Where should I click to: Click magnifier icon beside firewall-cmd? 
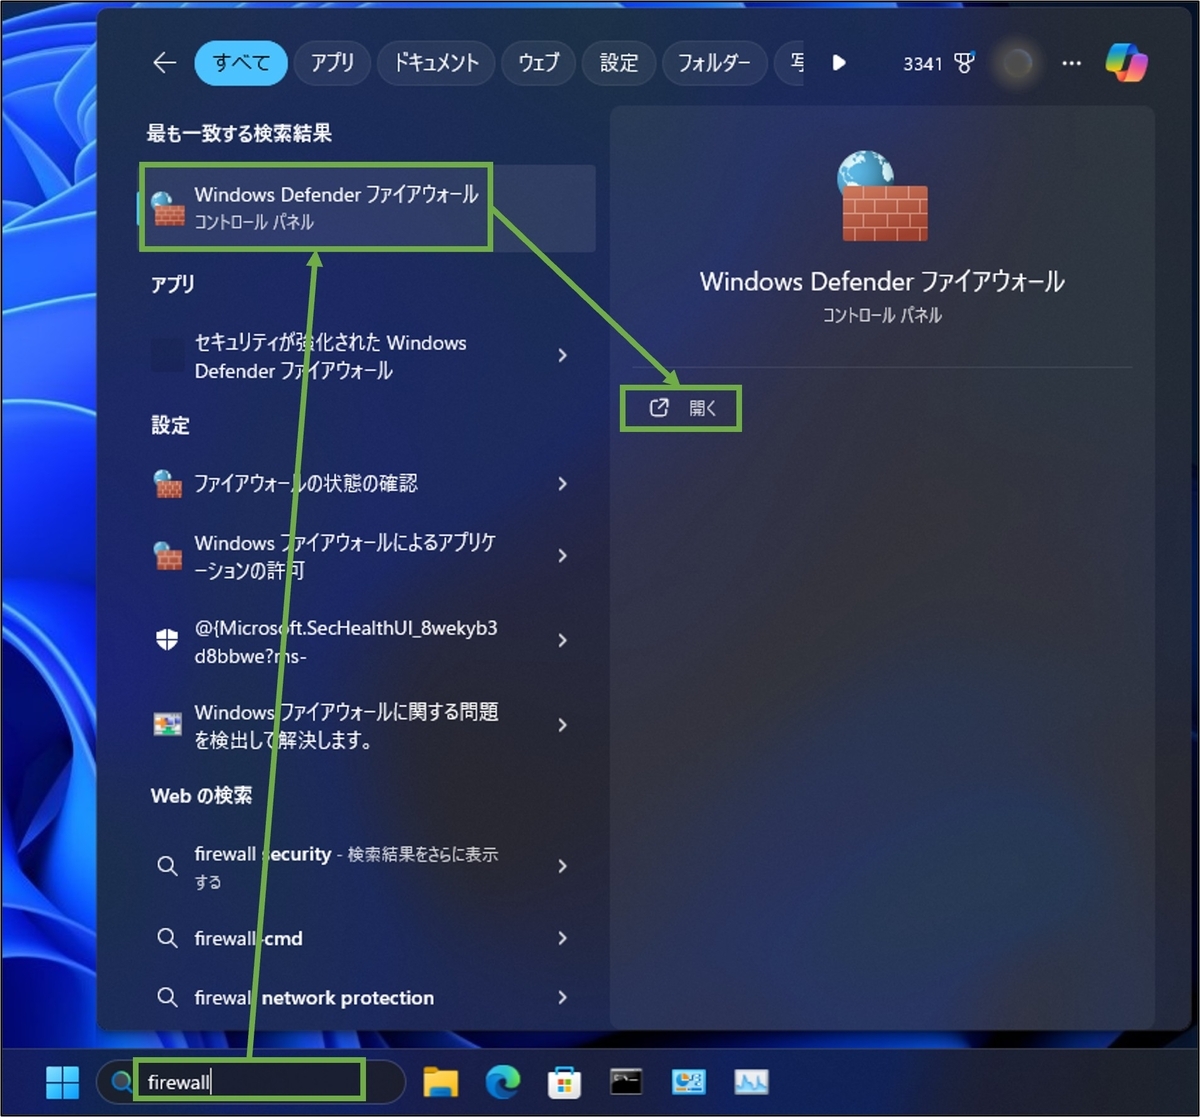click(x=168, y=938)
